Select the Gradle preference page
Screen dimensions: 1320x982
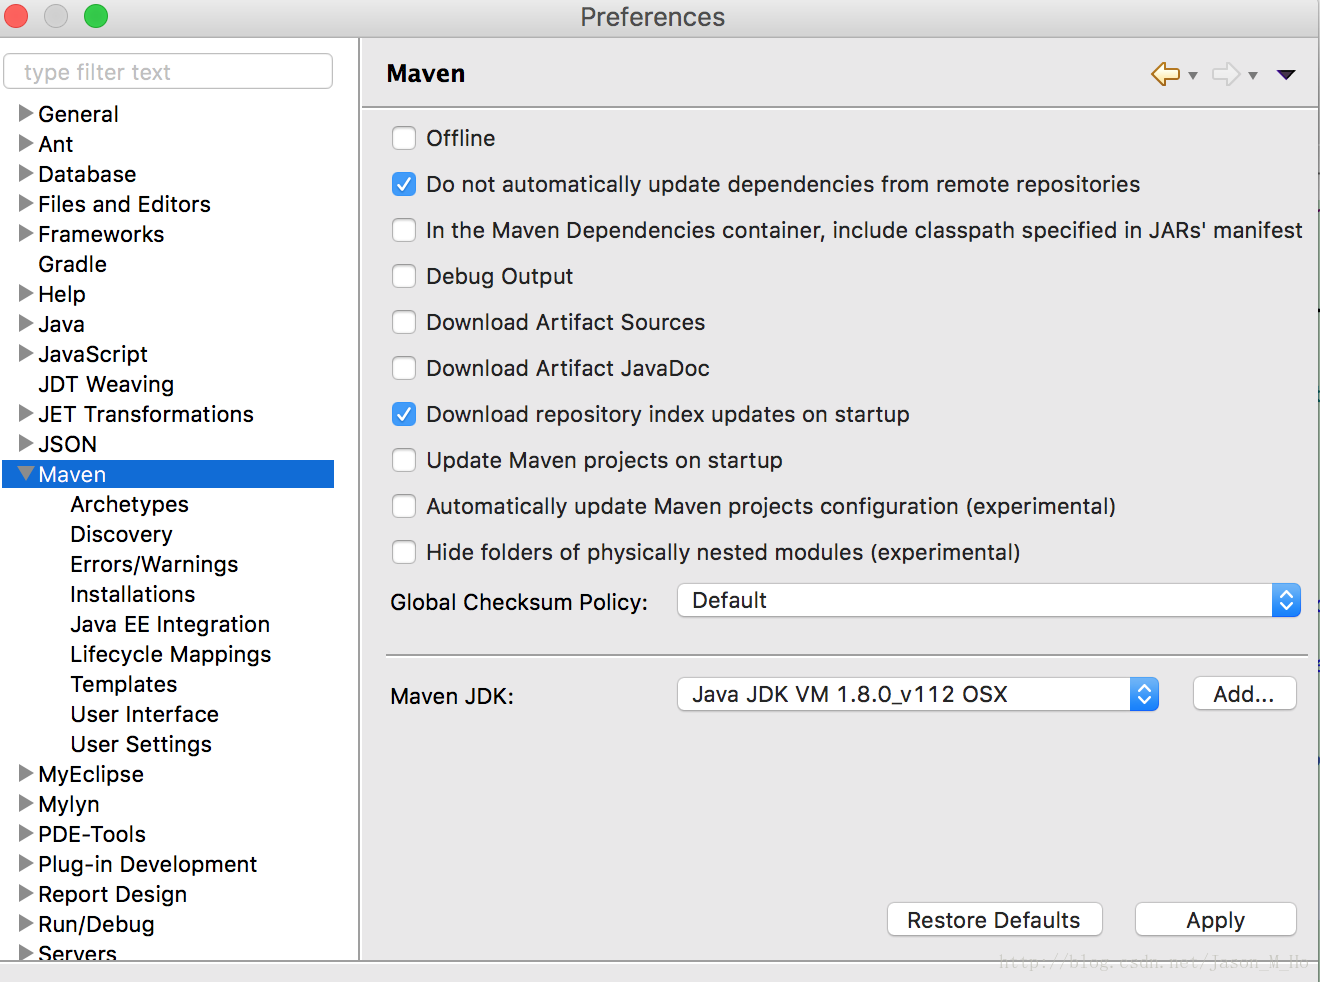tap(72, 264)
